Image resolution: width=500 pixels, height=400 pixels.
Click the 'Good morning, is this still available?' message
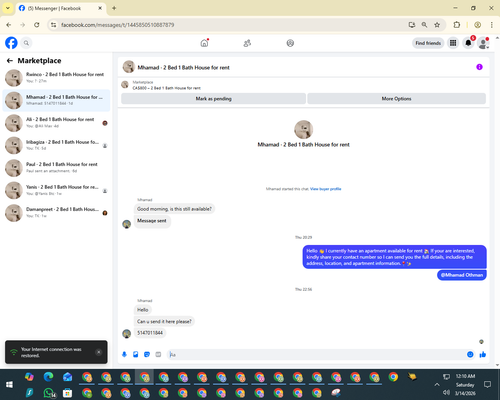[x=174, y=209]
